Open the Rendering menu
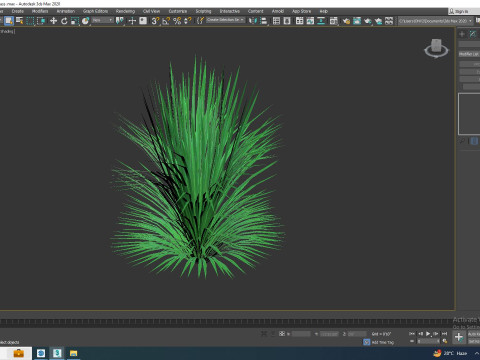 tap(125, 11)
